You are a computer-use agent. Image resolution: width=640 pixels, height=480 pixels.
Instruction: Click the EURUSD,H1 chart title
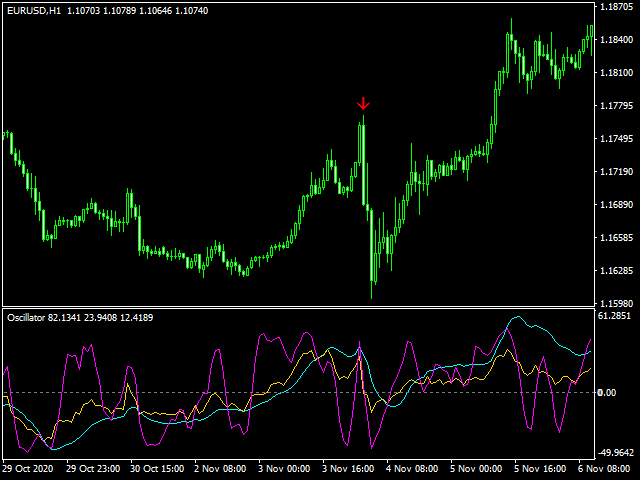point(34,11)
